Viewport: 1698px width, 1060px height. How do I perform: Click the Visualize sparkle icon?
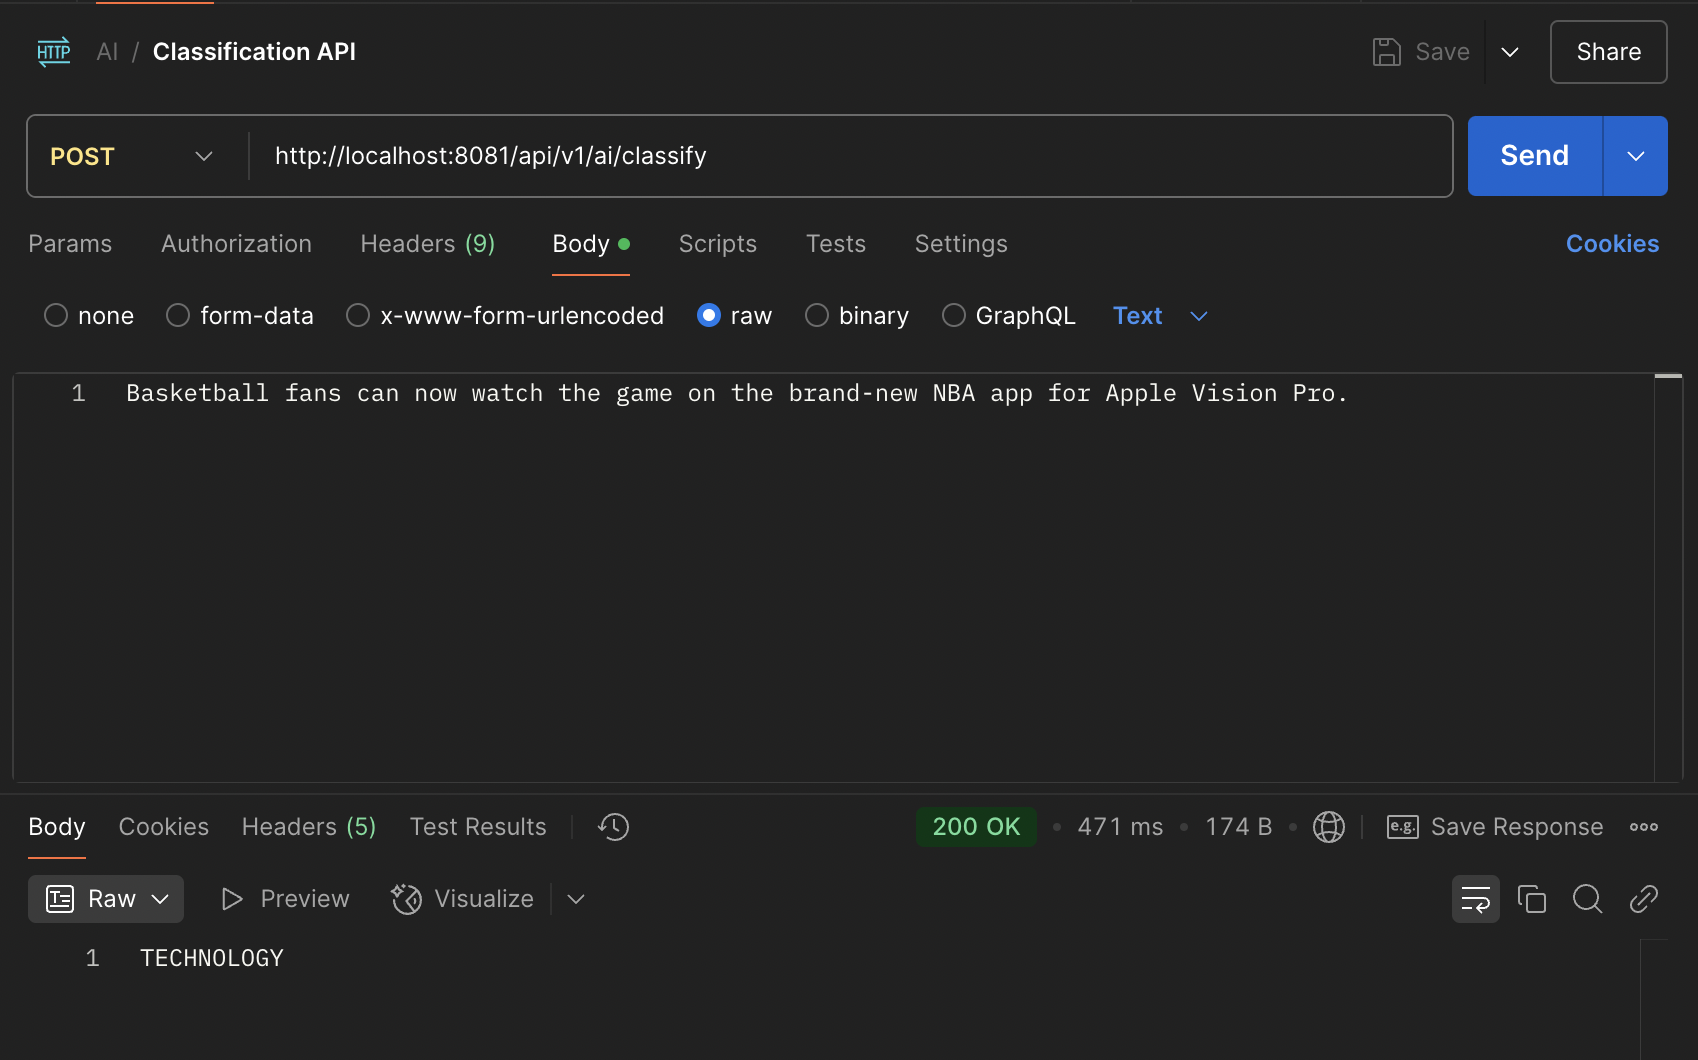pyautogui.click(x=406, y=899)
